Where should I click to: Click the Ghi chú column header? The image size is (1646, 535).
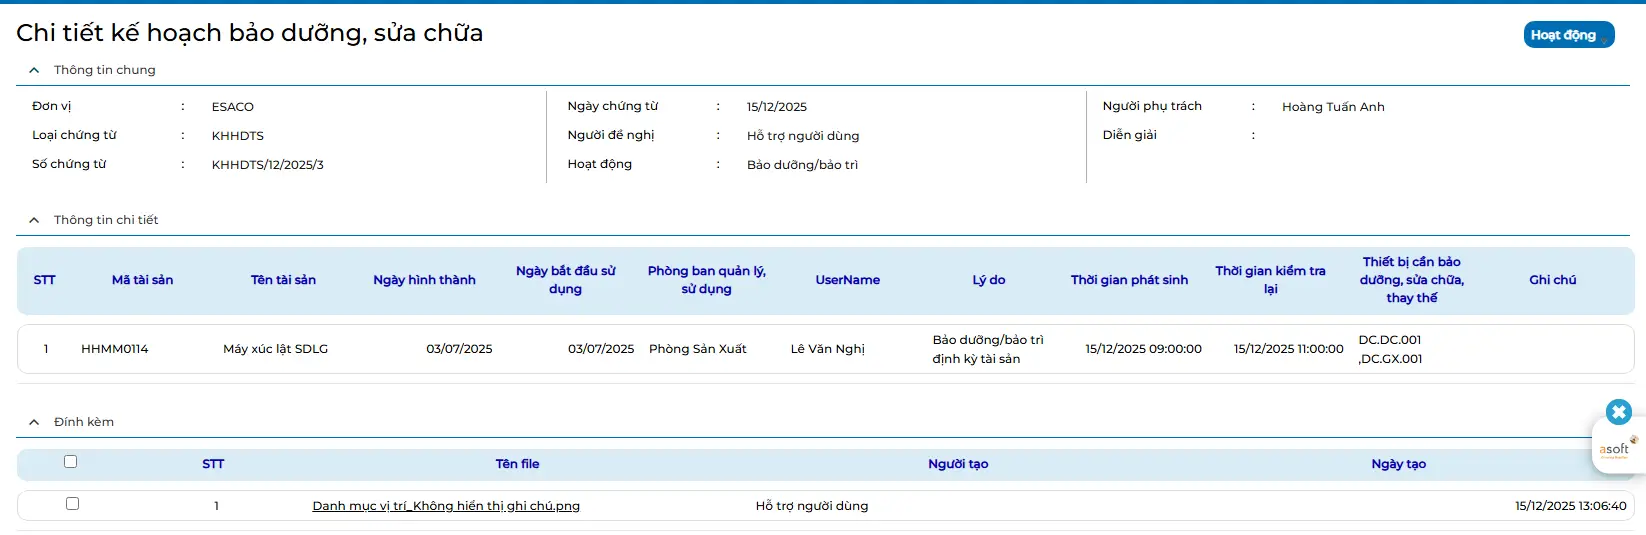(1552, 280)
